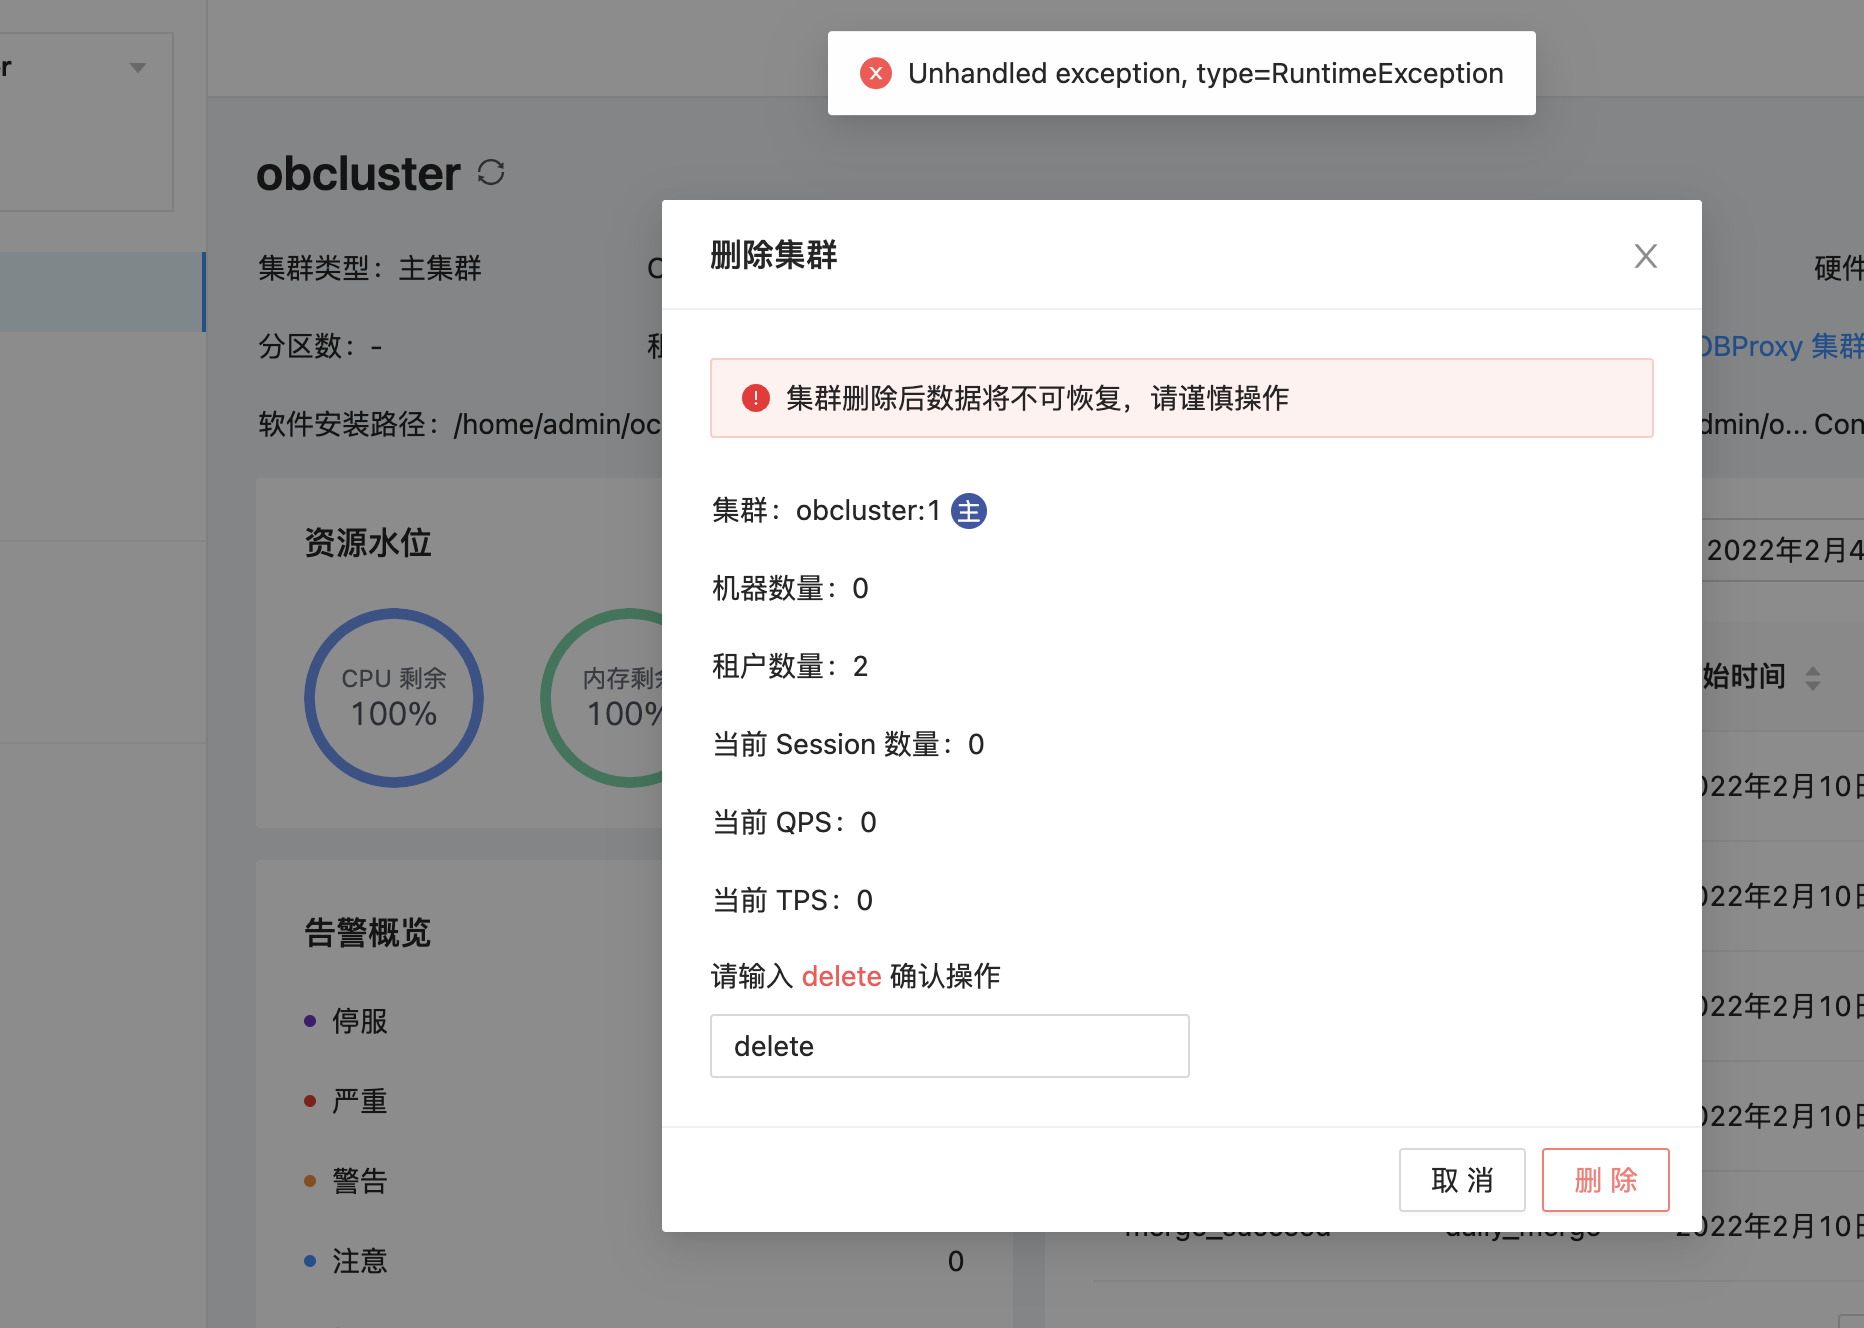Click the red 严重 alert status dot
Image resolution: width=1864 pixels, height=1328 pixels.
tap(309, 1100)
